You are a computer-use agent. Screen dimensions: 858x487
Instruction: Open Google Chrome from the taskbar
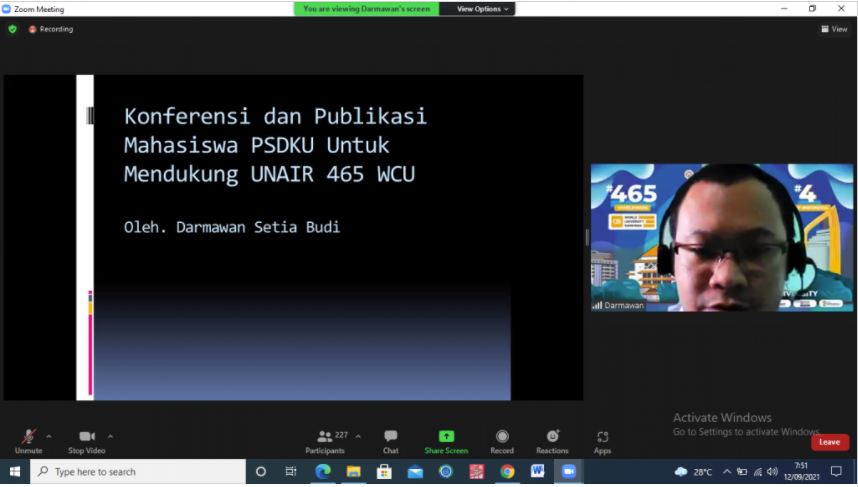(x=507, y=471)
